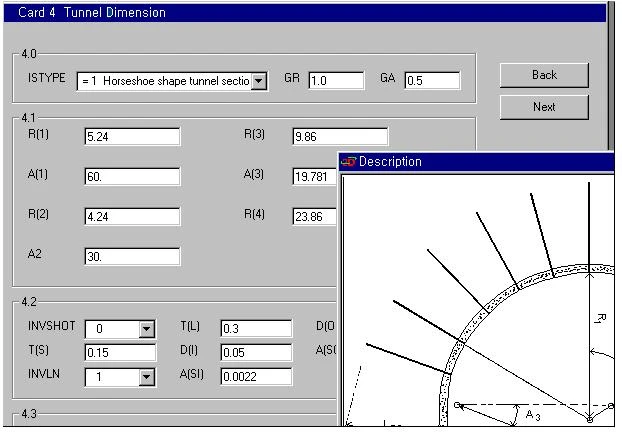The width and height of the screenshot is (622, 433).
Task: Click the A(1) label text
Action: point(38,174)
